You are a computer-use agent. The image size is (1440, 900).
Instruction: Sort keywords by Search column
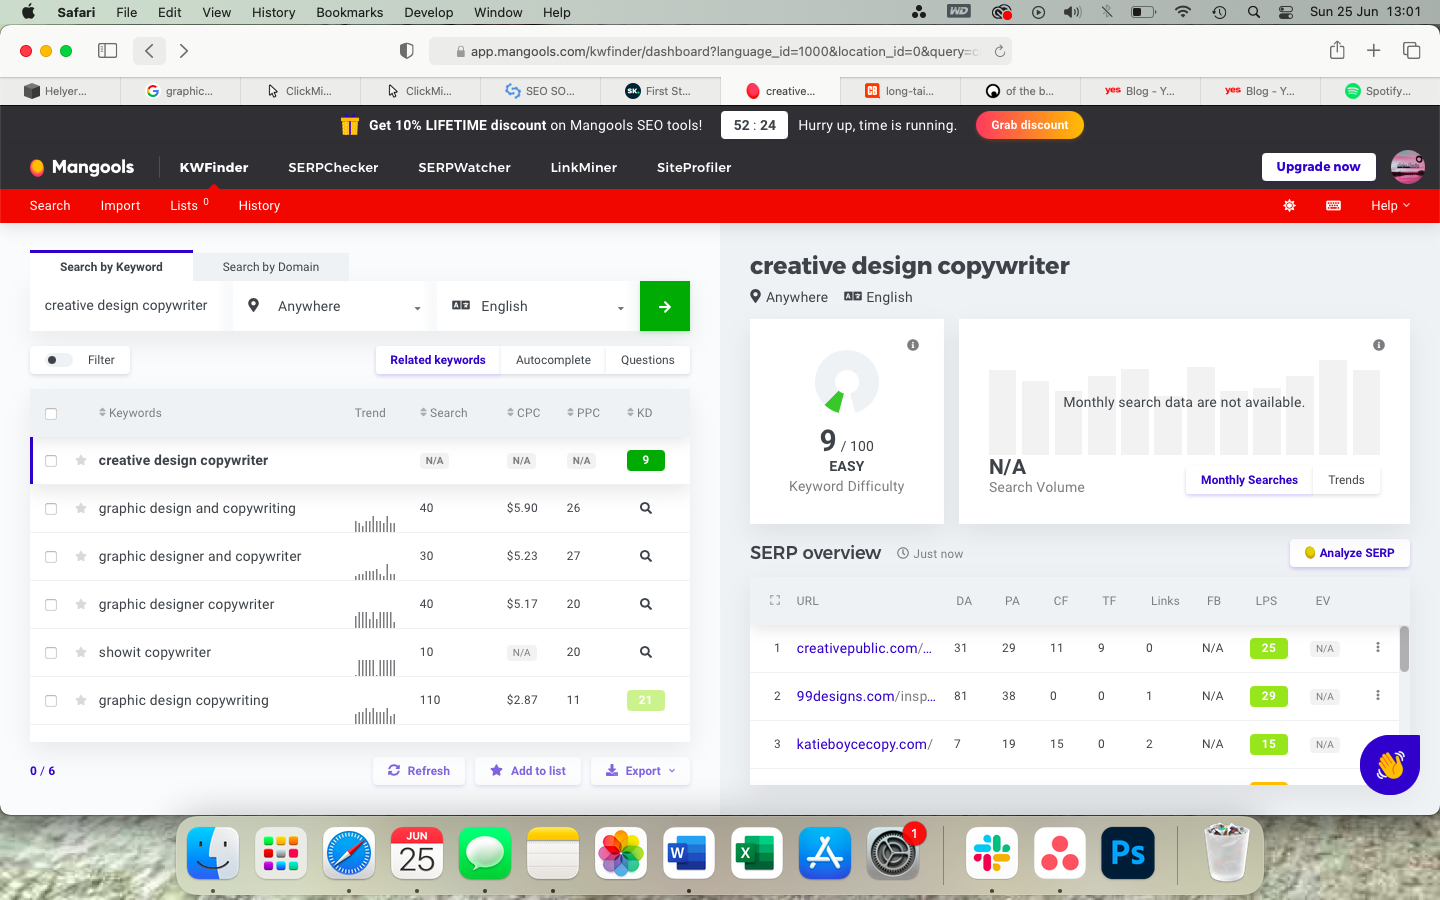point(443,413)
